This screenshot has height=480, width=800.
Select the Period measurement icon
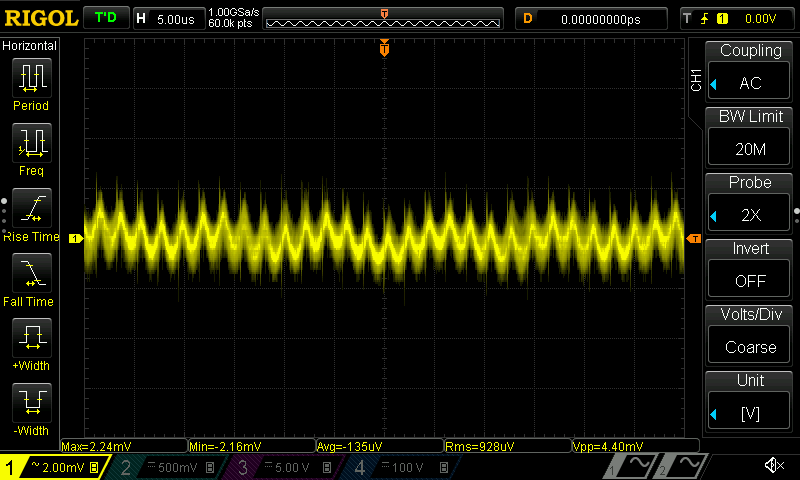[32, 78]
